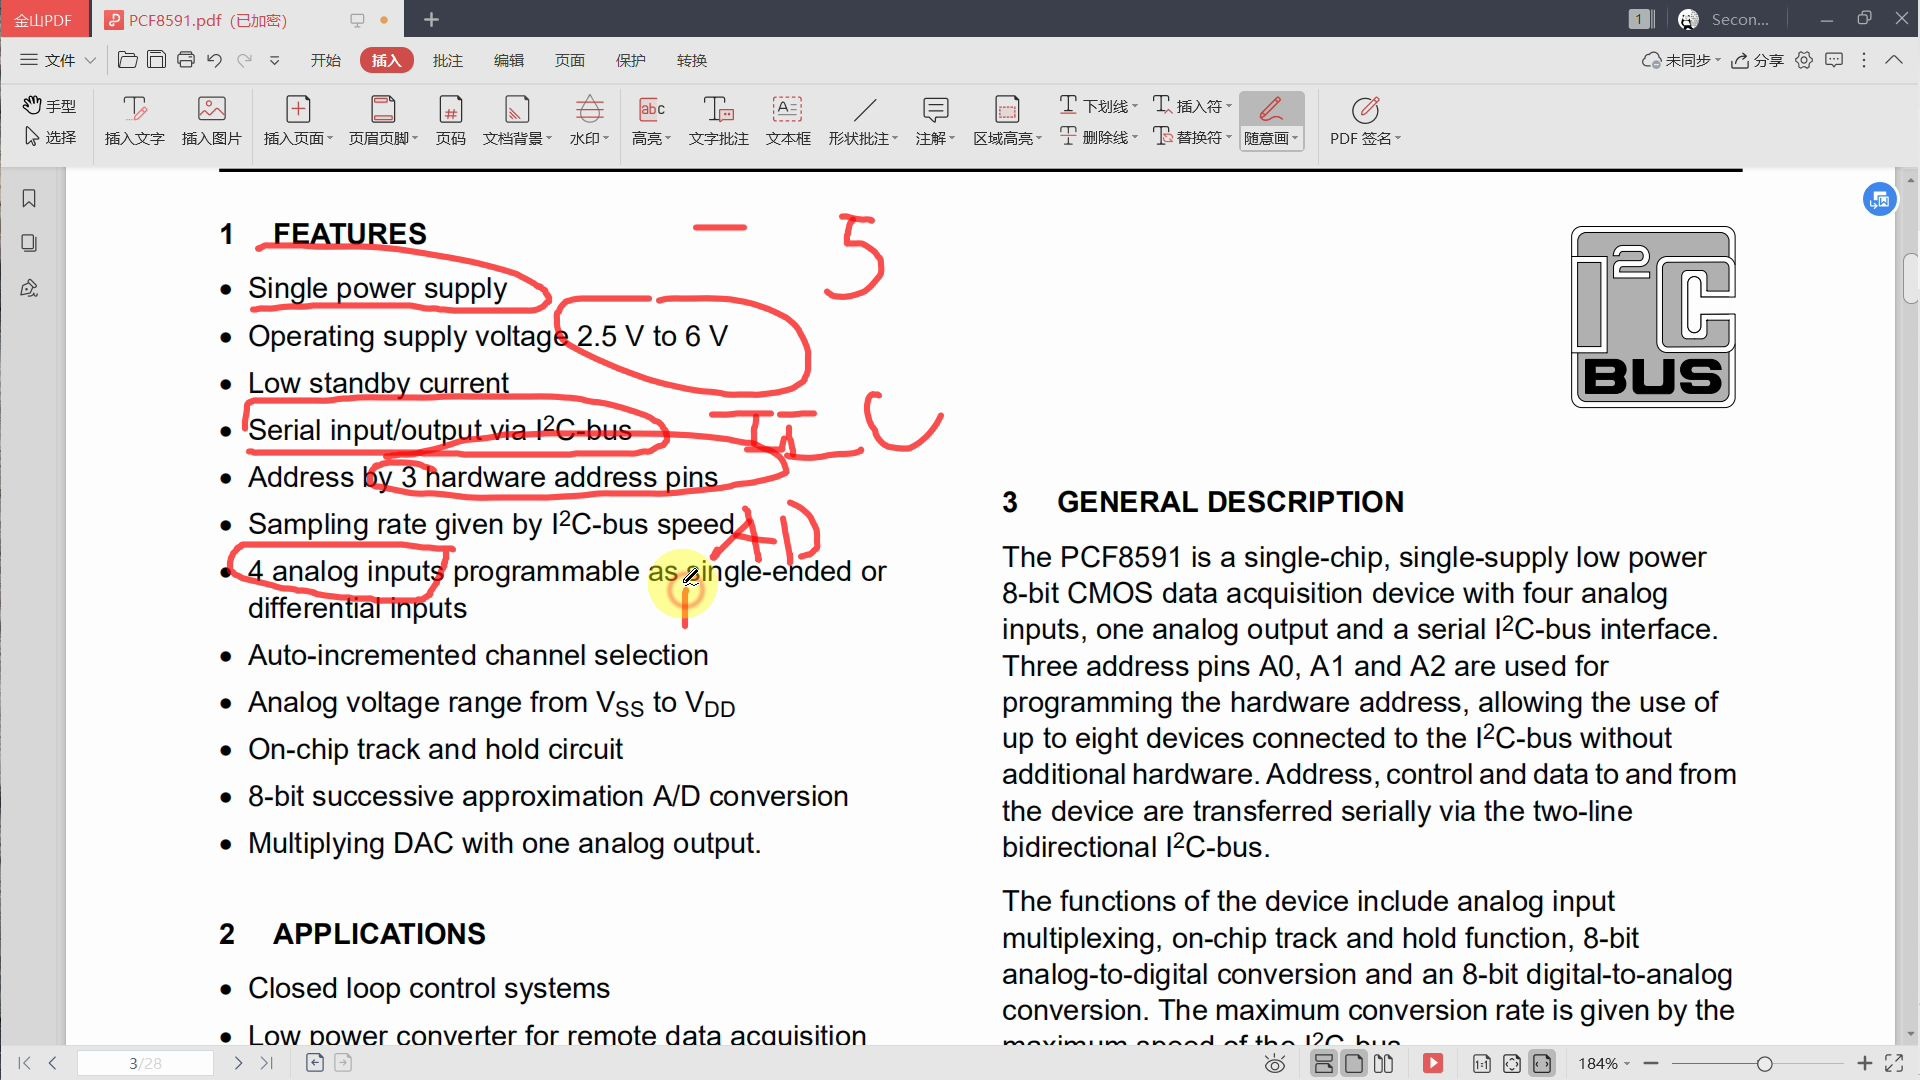1920x1080 pixels.
Task: Click the red slideshow play icon
Action: [1433, 1063]
